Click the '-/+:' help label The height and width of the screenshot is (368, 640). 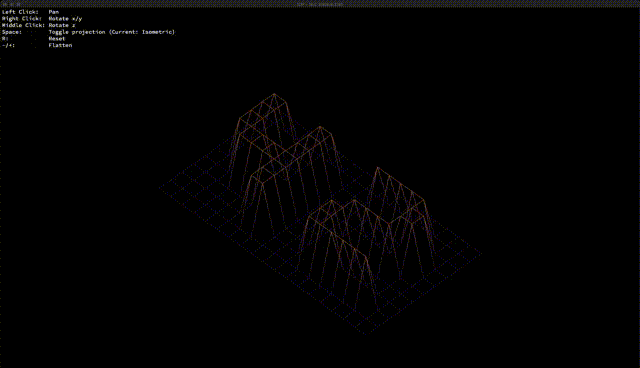click(8, 45)
